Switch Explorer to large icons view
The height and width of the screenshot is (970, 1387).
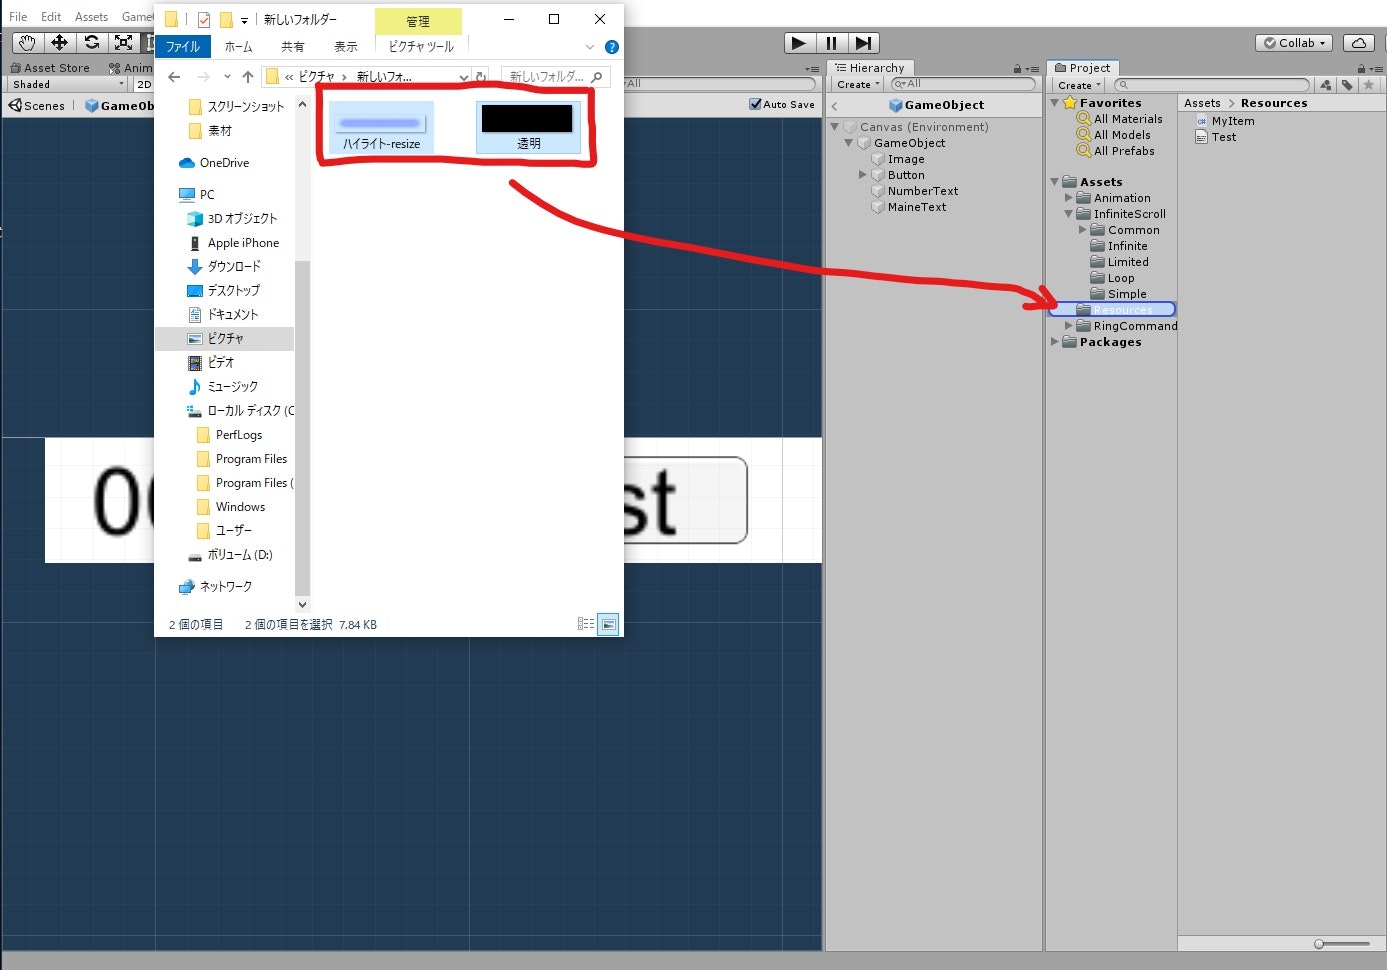608,624
